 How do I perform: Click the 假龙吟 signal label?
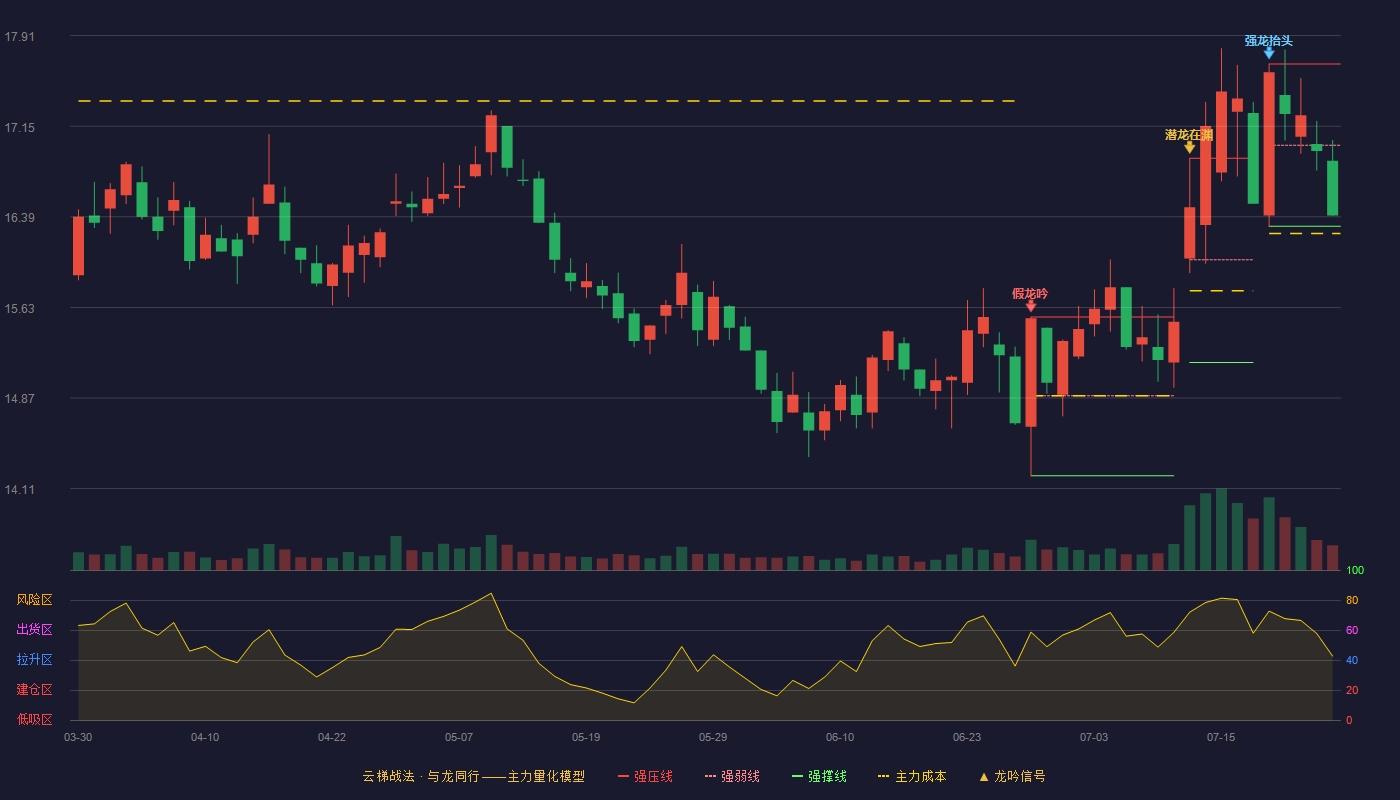point(1030,294)
